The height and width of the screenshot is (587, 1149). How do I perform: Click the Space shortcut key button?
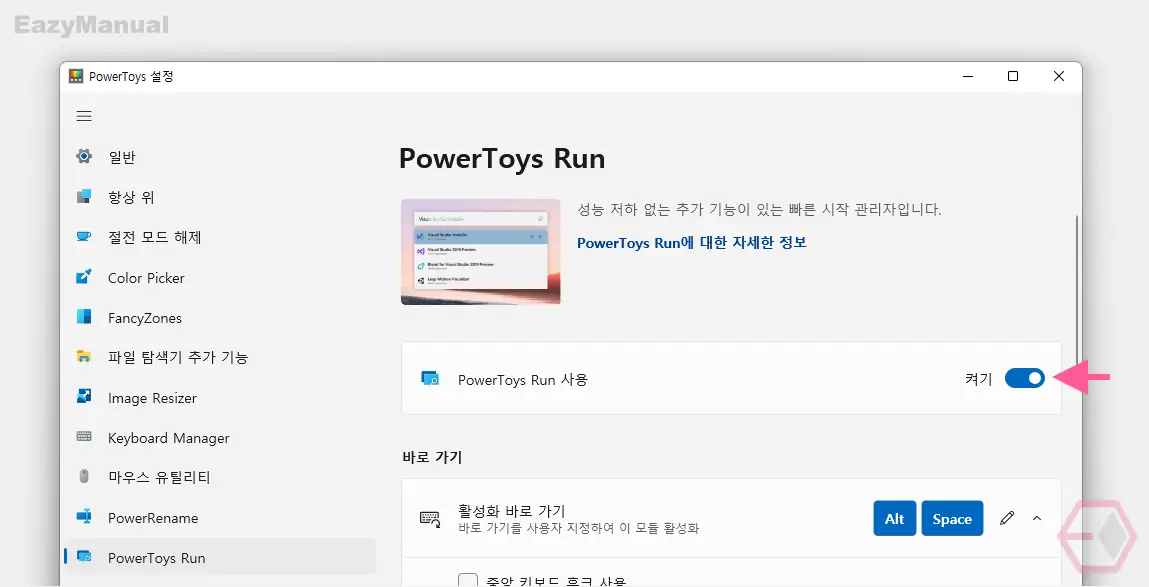pyautogui.click(x=952, y=519)
